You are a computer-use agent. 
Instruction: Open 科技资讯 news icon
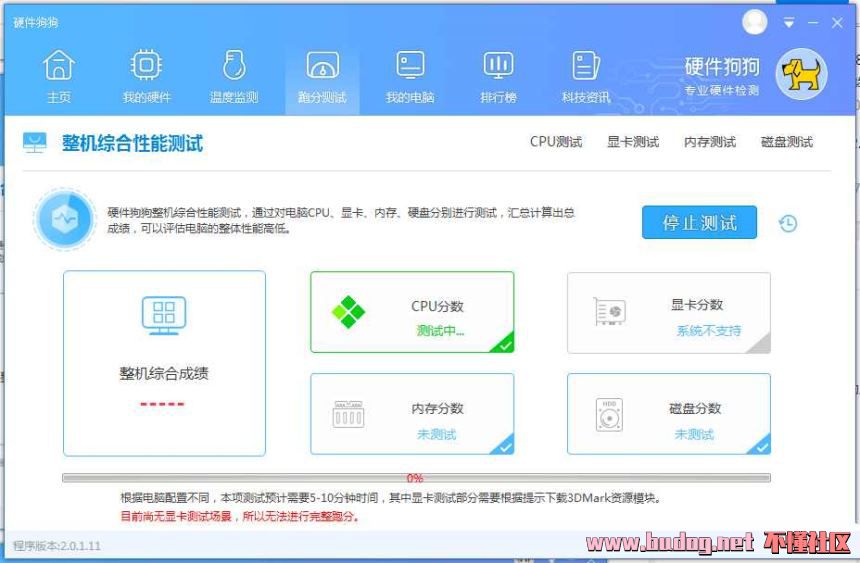pos(586,65)
